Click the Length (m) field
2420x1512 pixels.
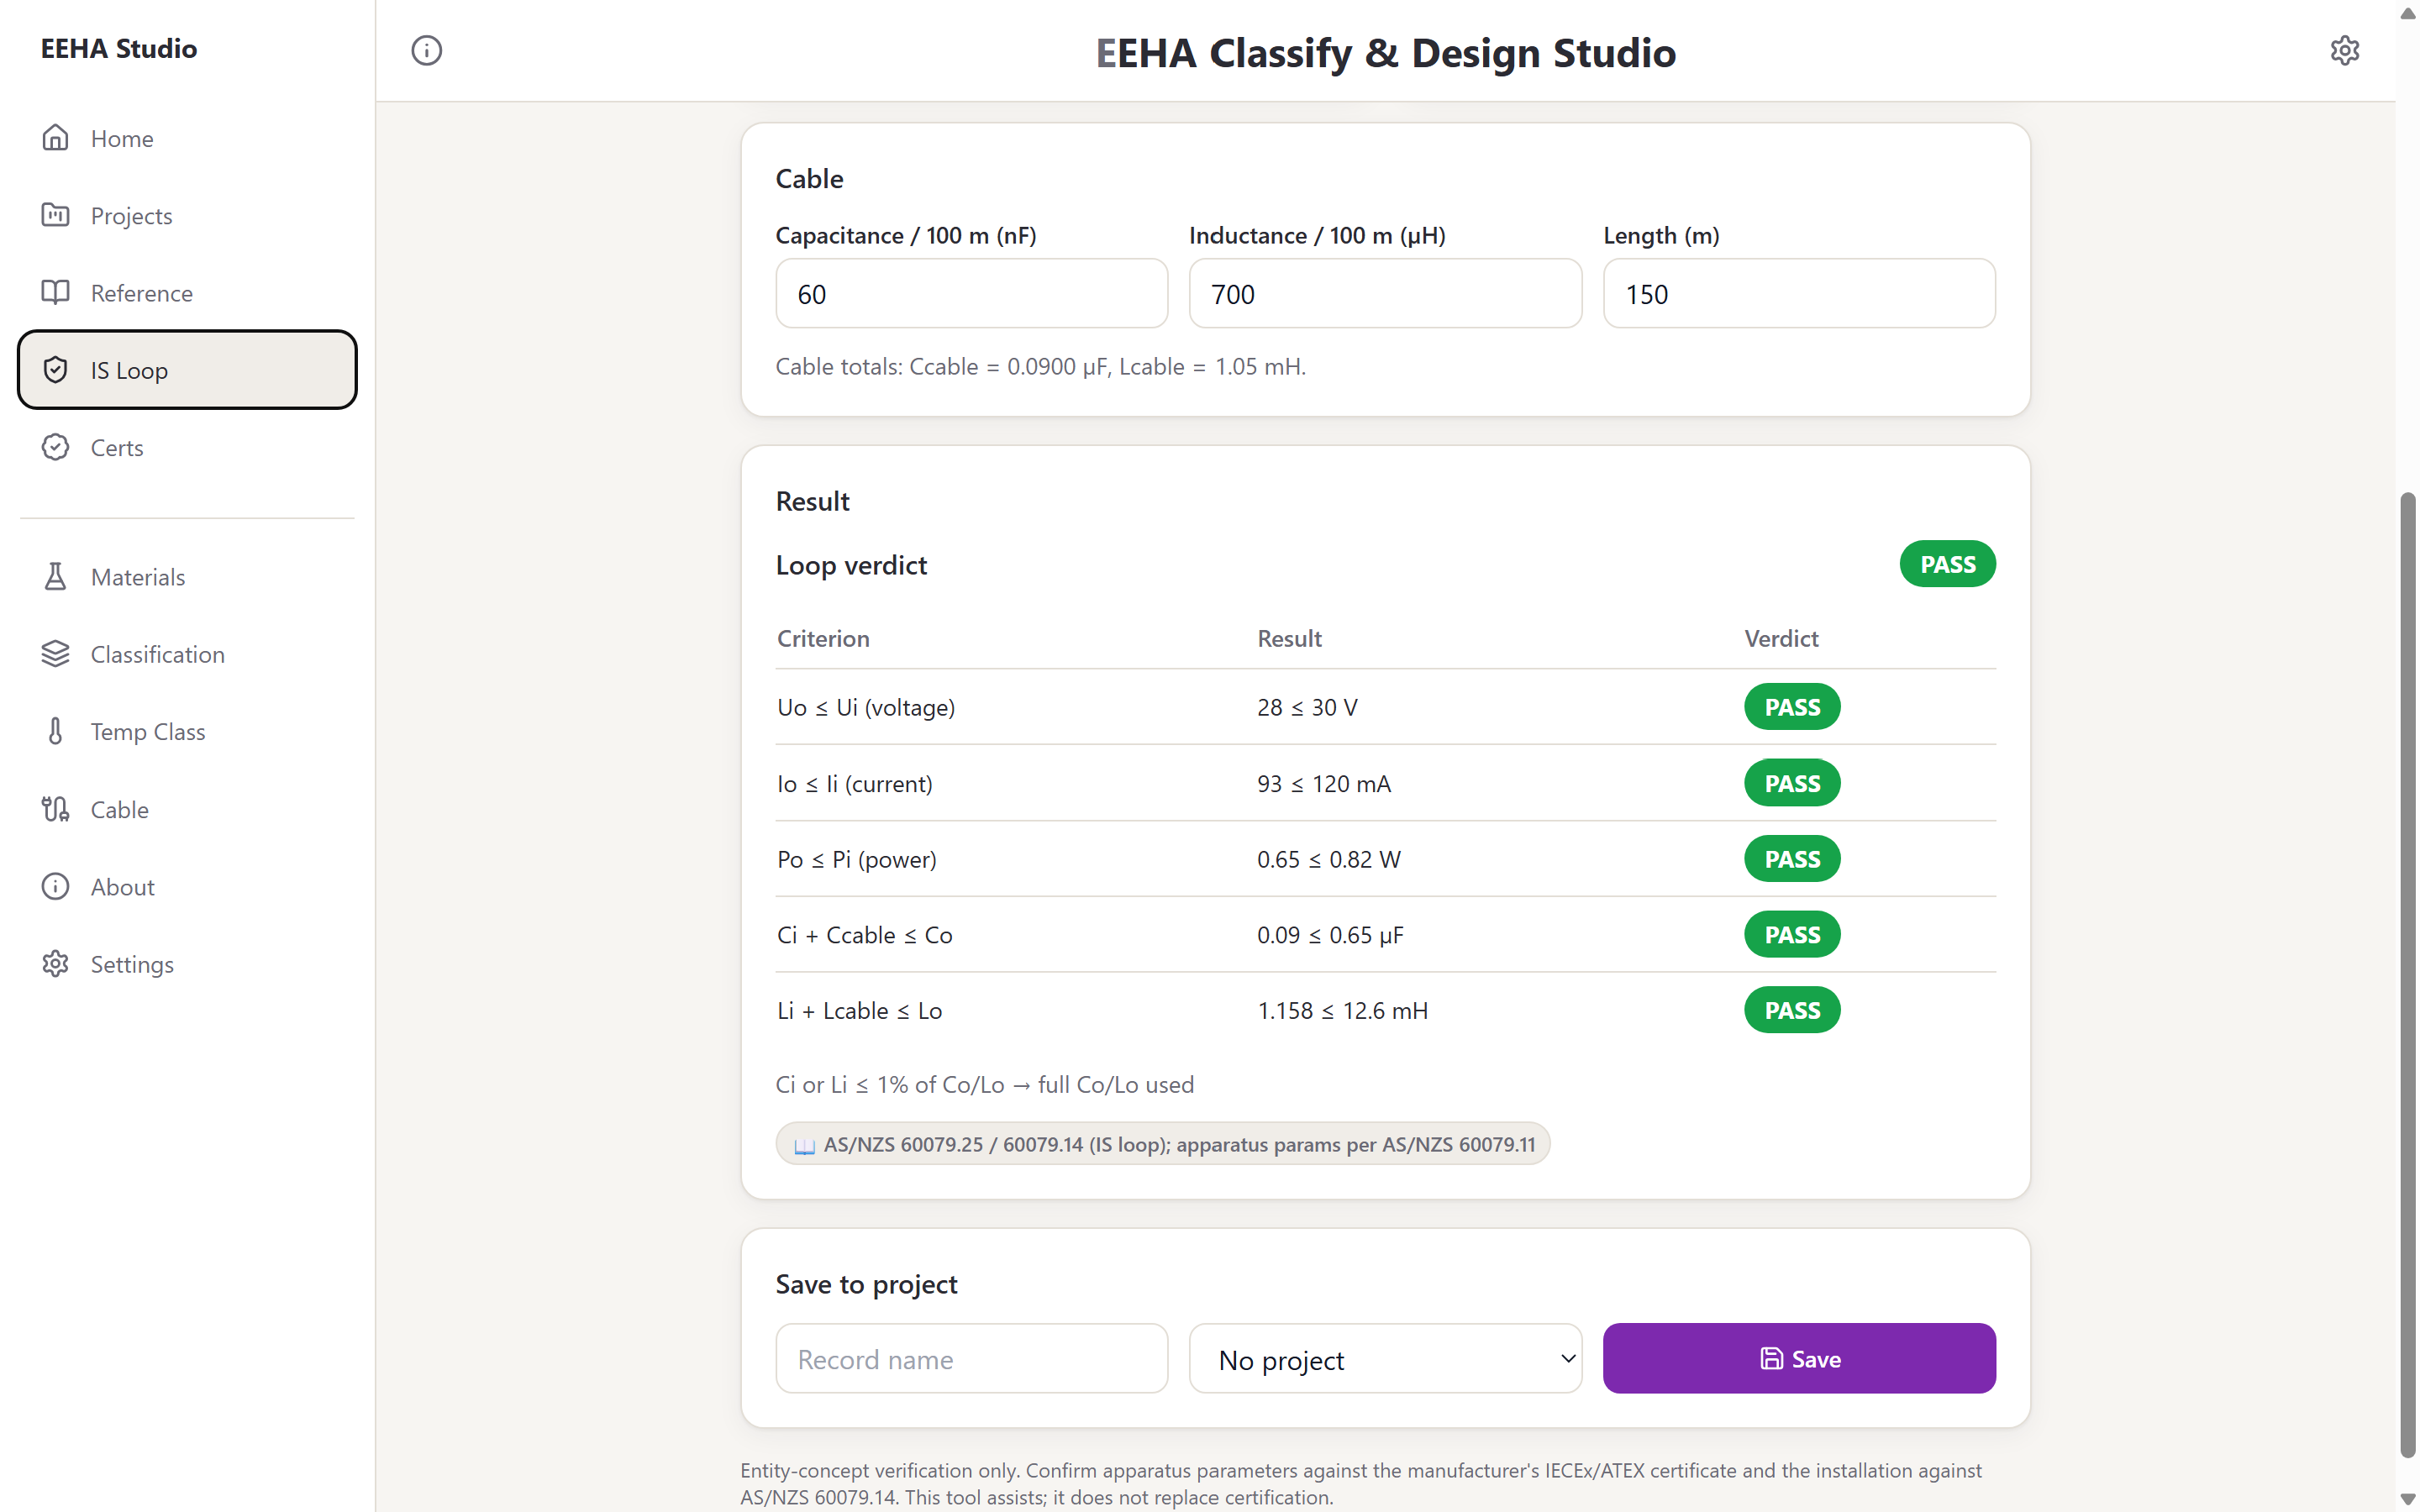tap(1798, 293)
